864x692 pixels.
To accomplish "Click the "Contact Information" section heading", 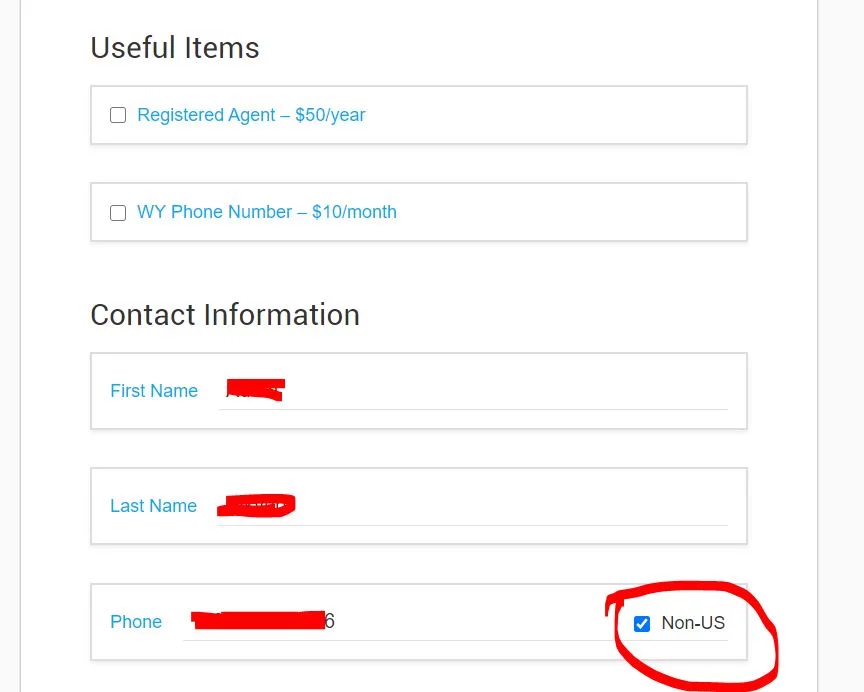I will pos(225,315).
